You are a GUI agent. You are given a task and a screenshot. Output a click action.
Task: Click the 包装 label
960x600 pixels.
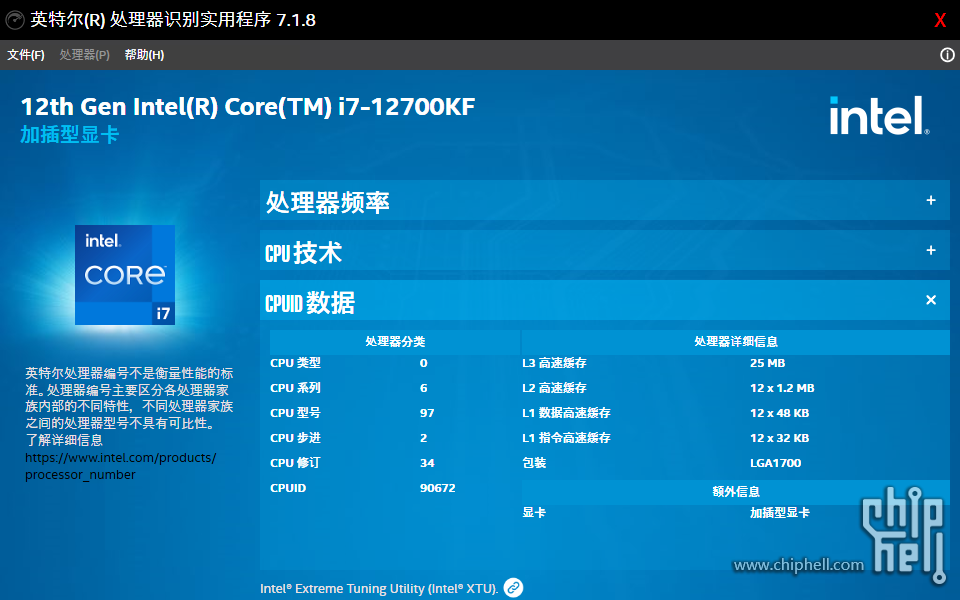tap(534, 463)
